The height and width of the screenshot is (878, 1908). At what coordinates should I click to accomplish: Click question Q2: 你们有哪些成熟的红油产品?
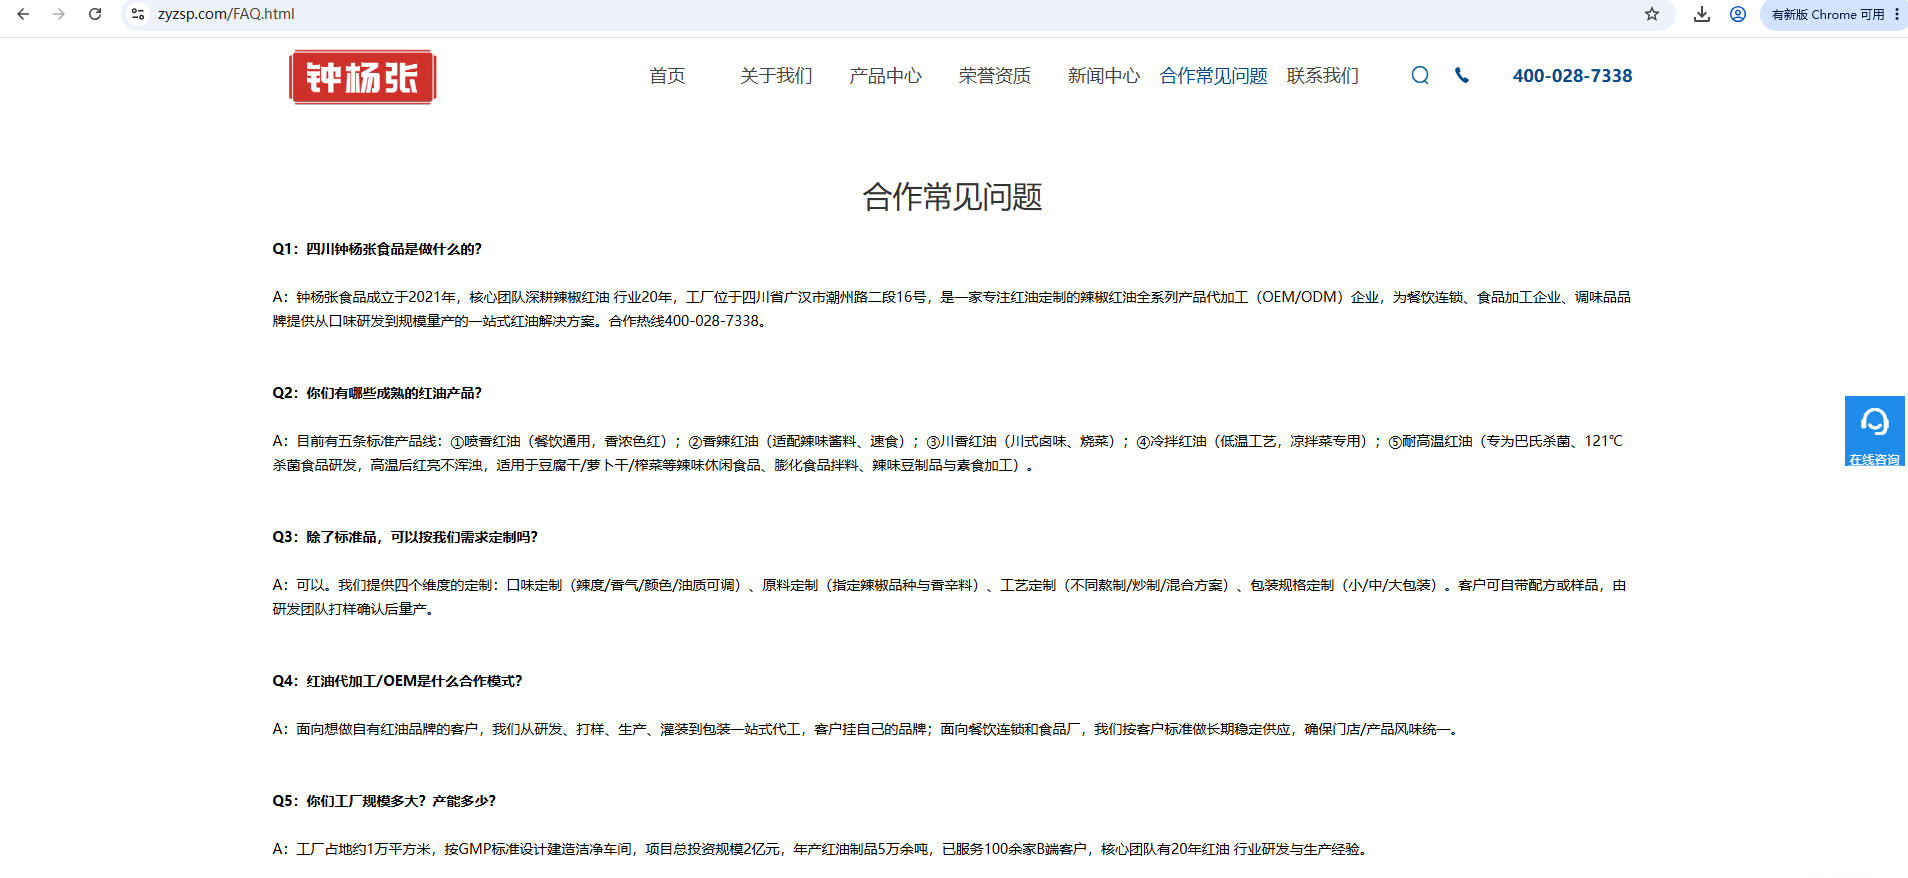tap(377, 393)
